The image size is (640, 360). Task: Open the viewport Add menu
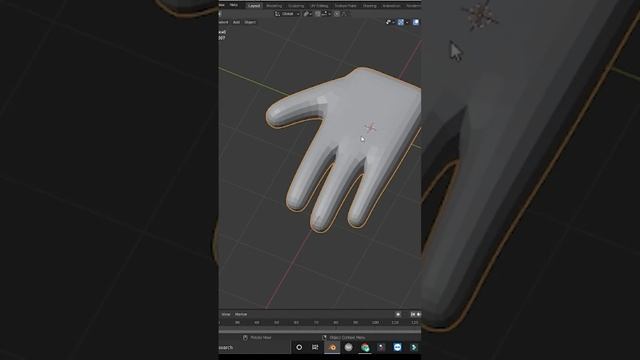[x=236, y=22]
